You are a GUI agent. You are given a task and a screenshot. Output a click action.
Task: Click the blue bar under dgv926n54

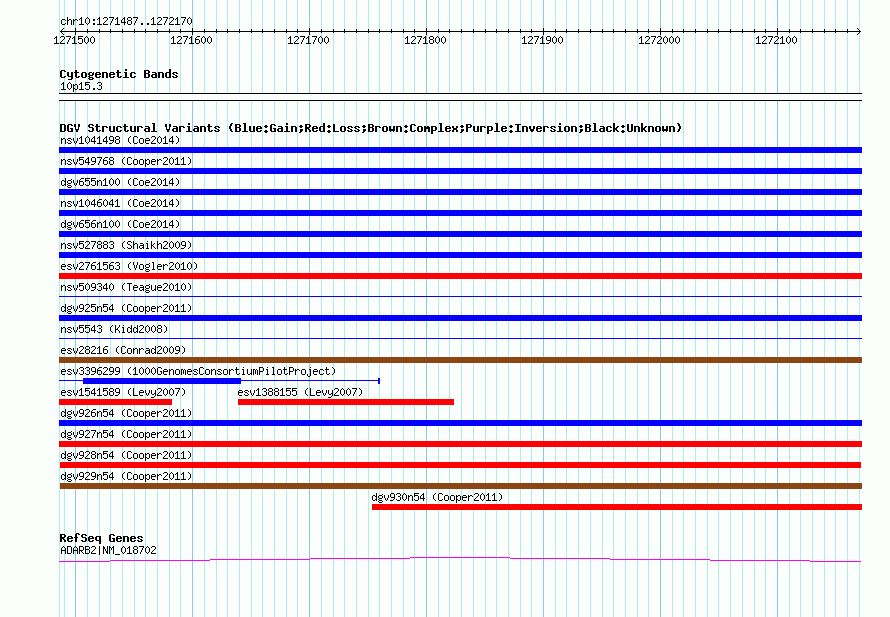pos(460,423)
